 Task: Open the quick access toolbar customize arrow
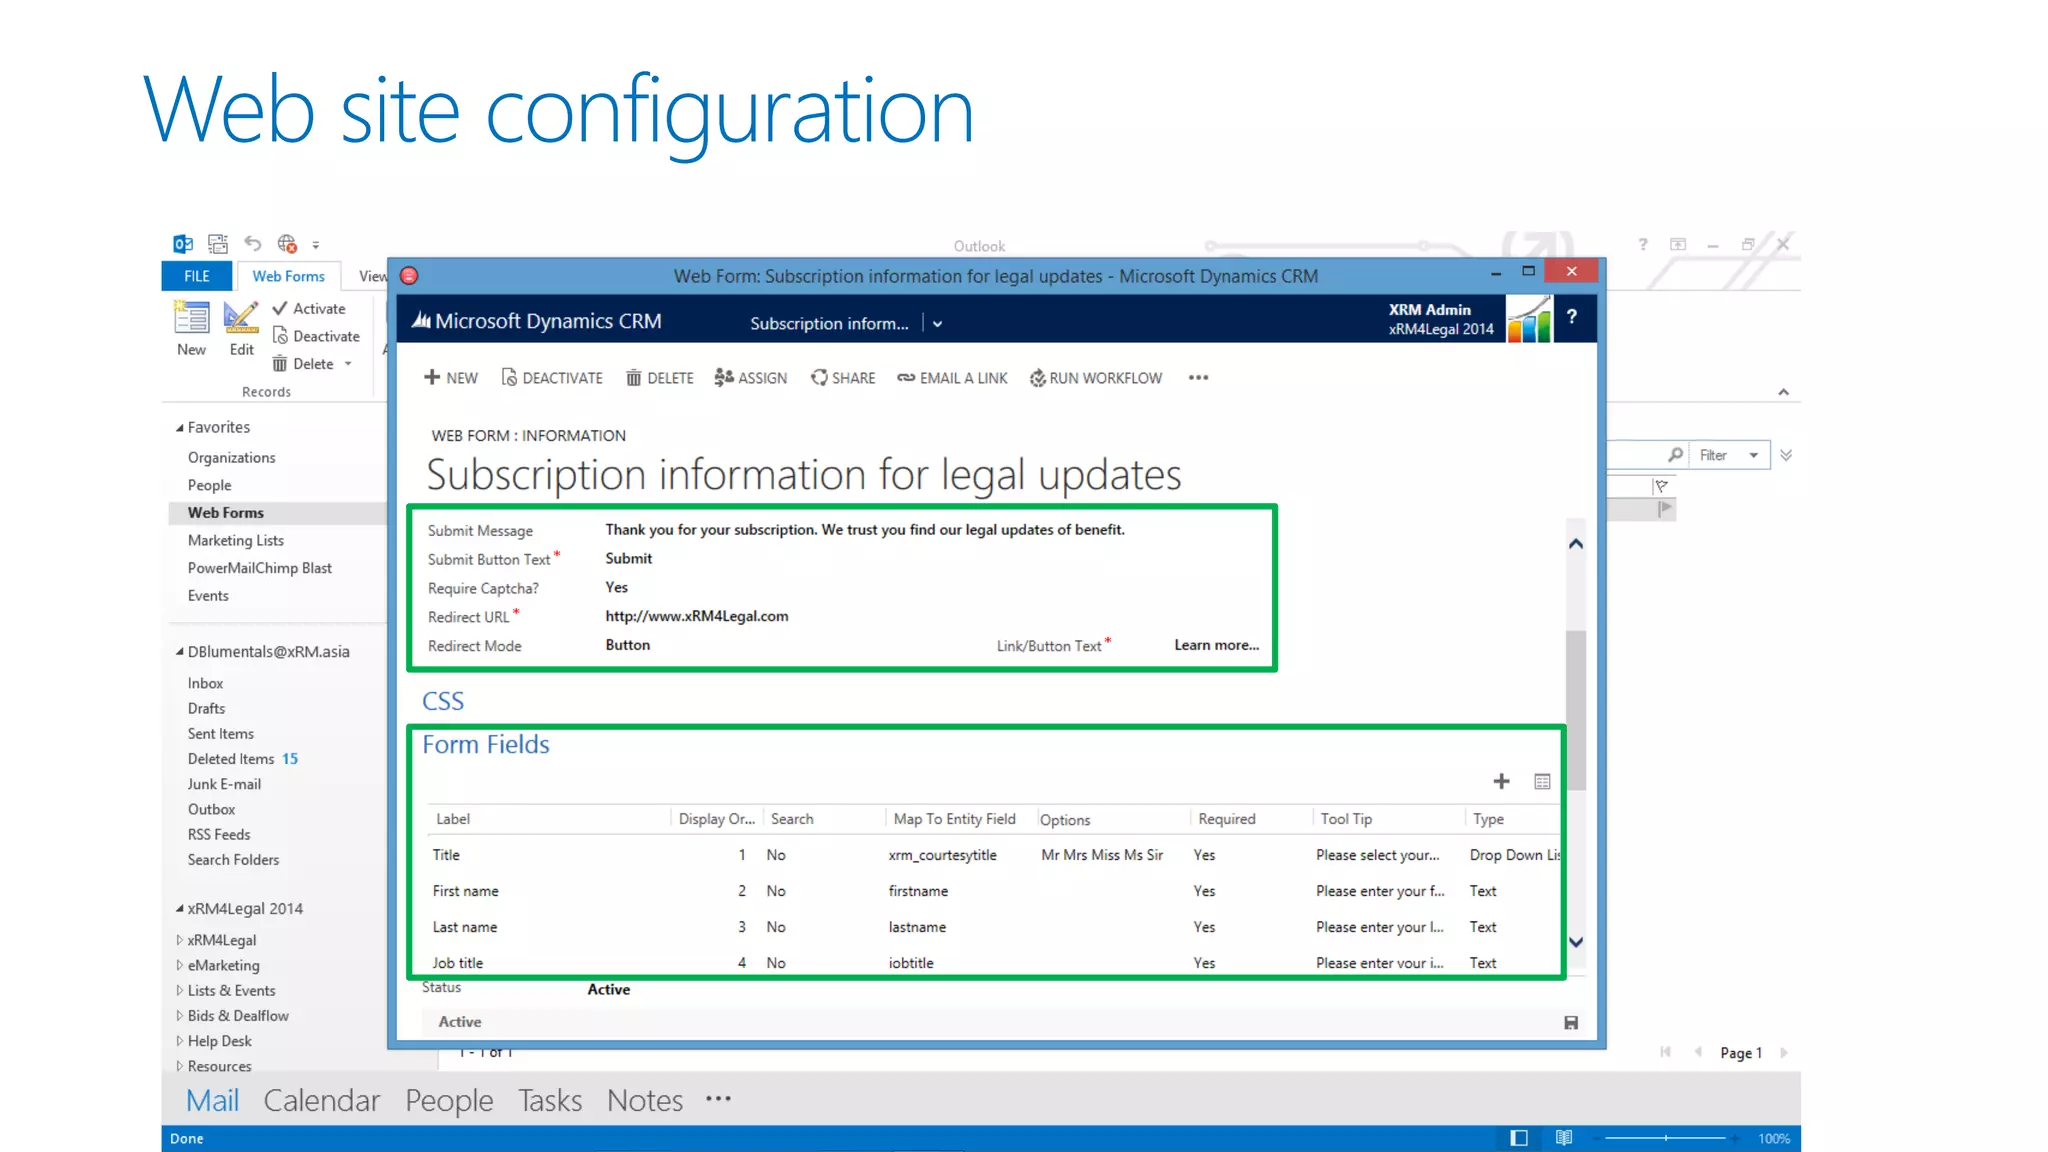tap(316, 245)
